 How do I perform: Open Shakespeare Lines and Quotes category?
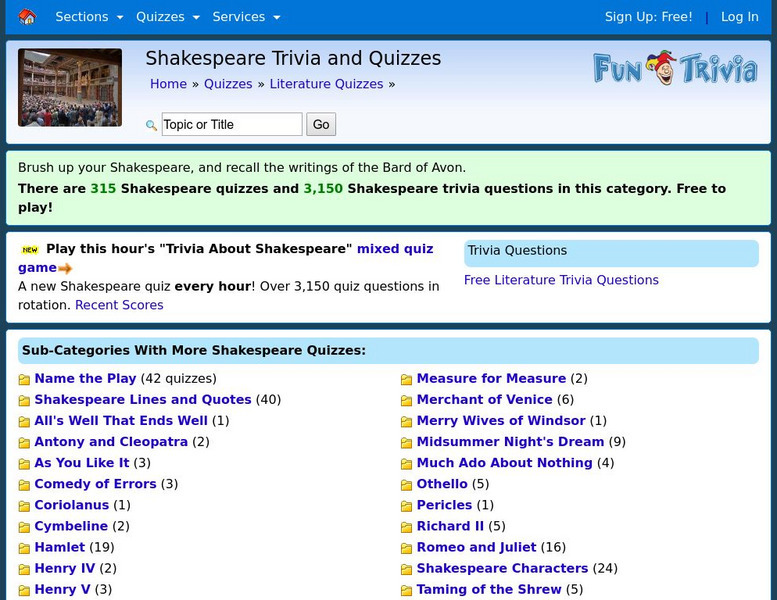[143, 399]
